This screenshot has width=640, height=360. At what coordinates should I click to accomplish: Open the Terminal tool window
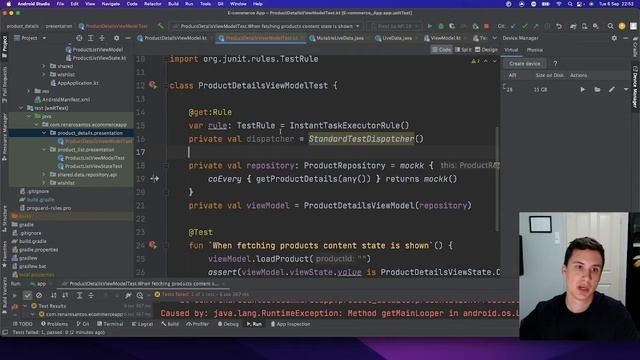[x=111, y=324]
